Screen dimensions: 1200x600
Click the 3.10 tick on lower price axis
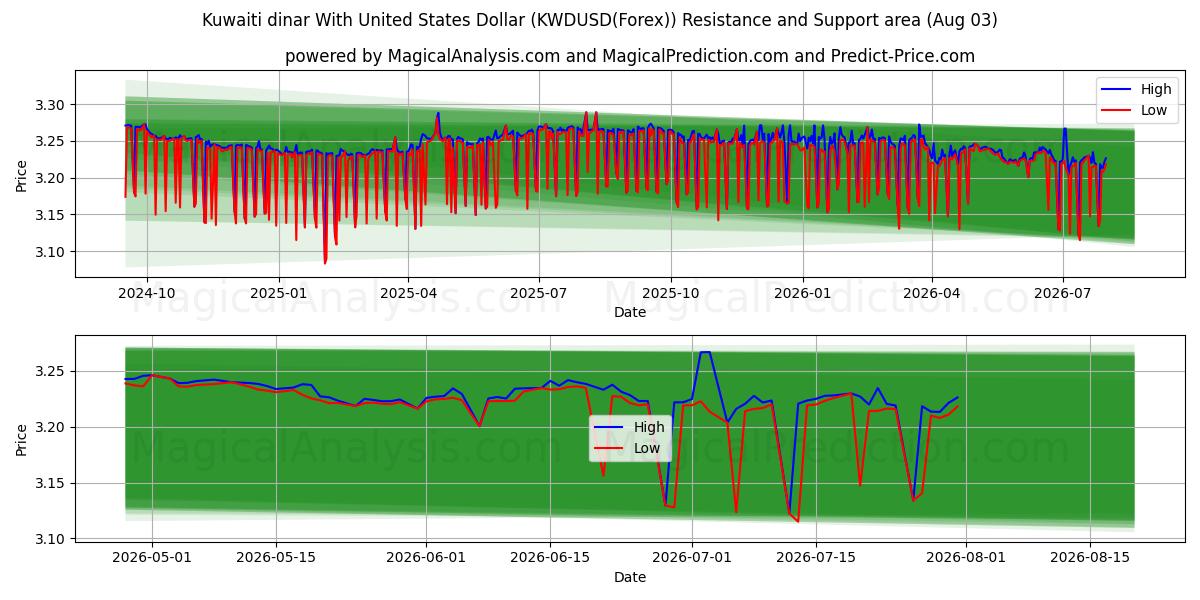tap(52, 539)
